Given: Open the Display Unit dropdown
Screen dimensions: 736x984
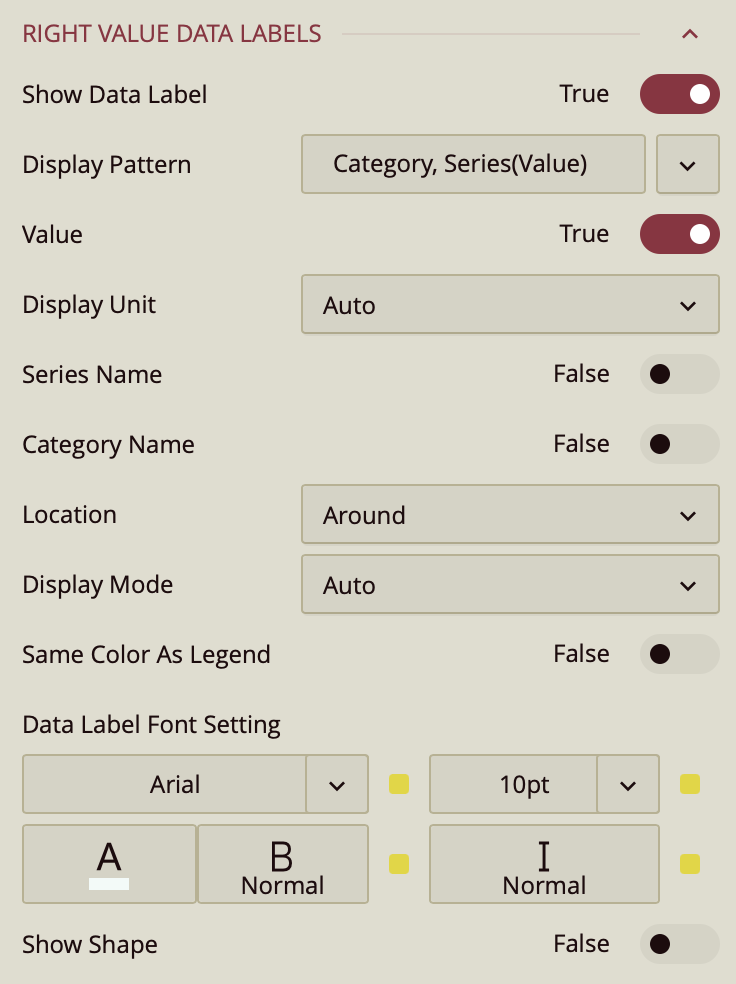Looking at the screenshot, I should click(x=510, y=305).
